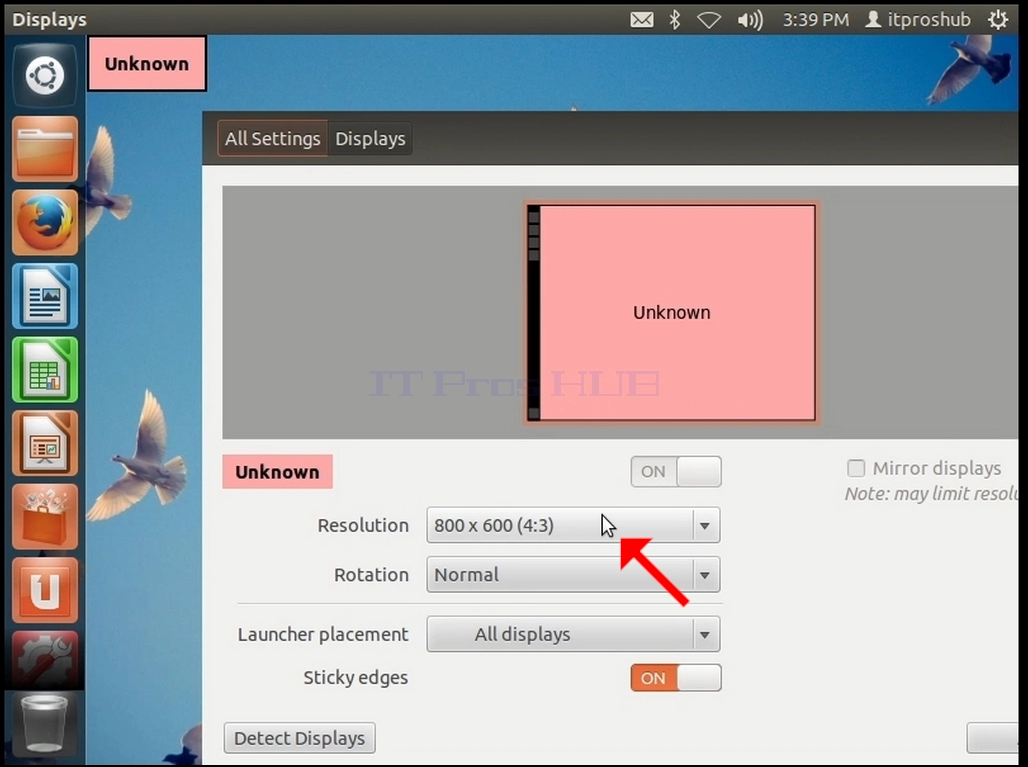Click the Unknown overlay label on desktop
Screen dimensions: 1028x767
click(147, 64)
